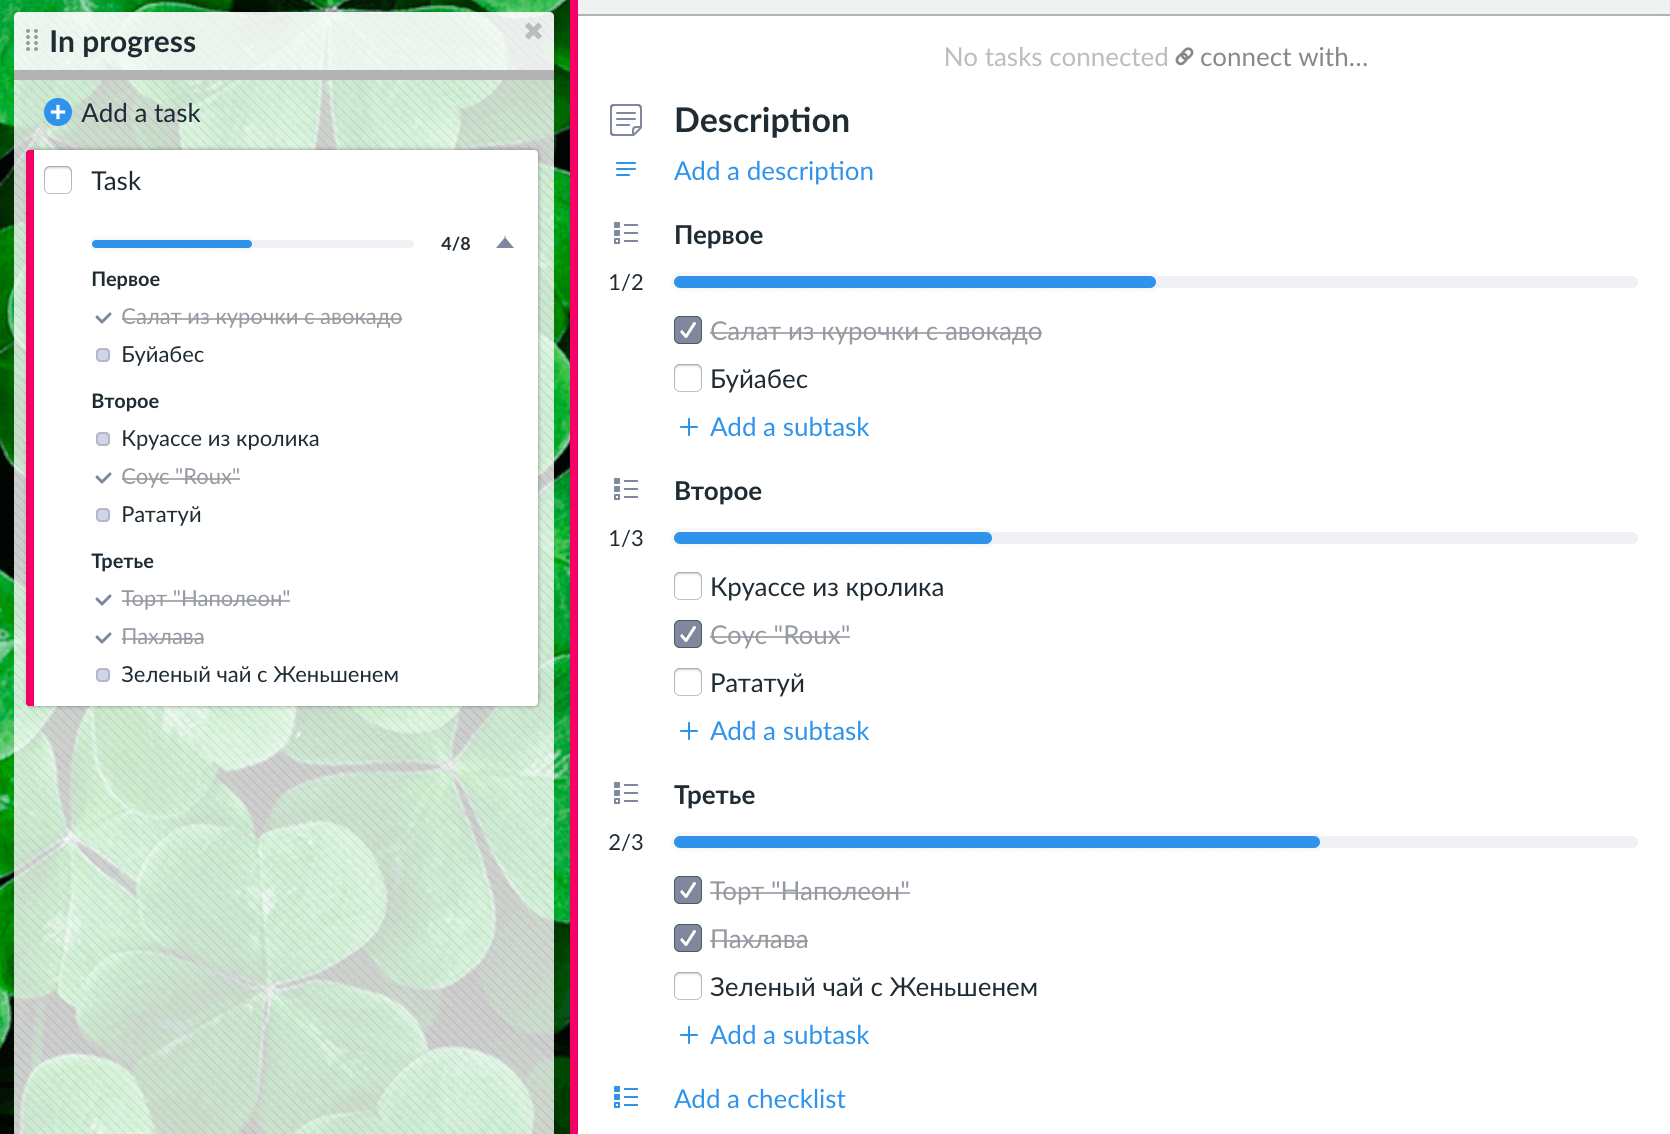This screenshot has width=1670, height=1134.
Task: Click the blue Add a checklist icon
Action: coord(626,1098)
